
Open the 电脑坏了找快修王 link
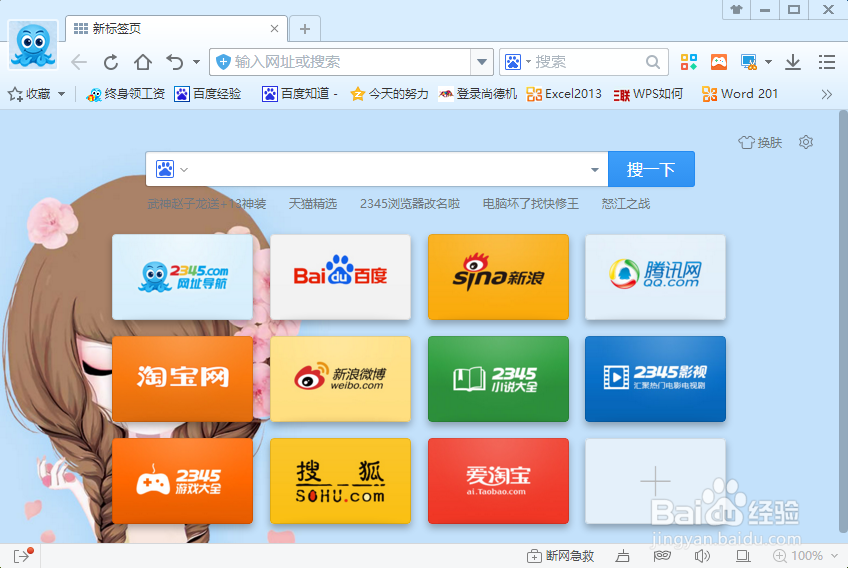(531, 204)
